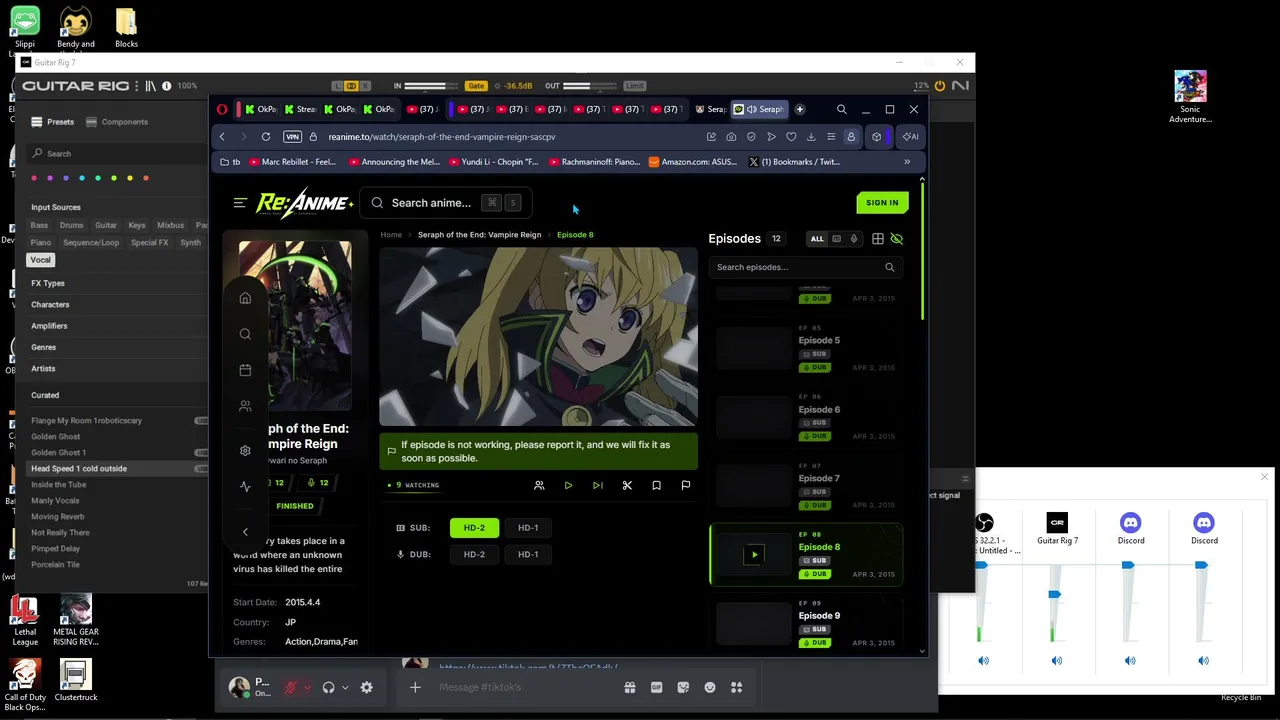This screenshot has height=720, width=1280.
Task: Open the Opera downloads icon
Action: 811,137
